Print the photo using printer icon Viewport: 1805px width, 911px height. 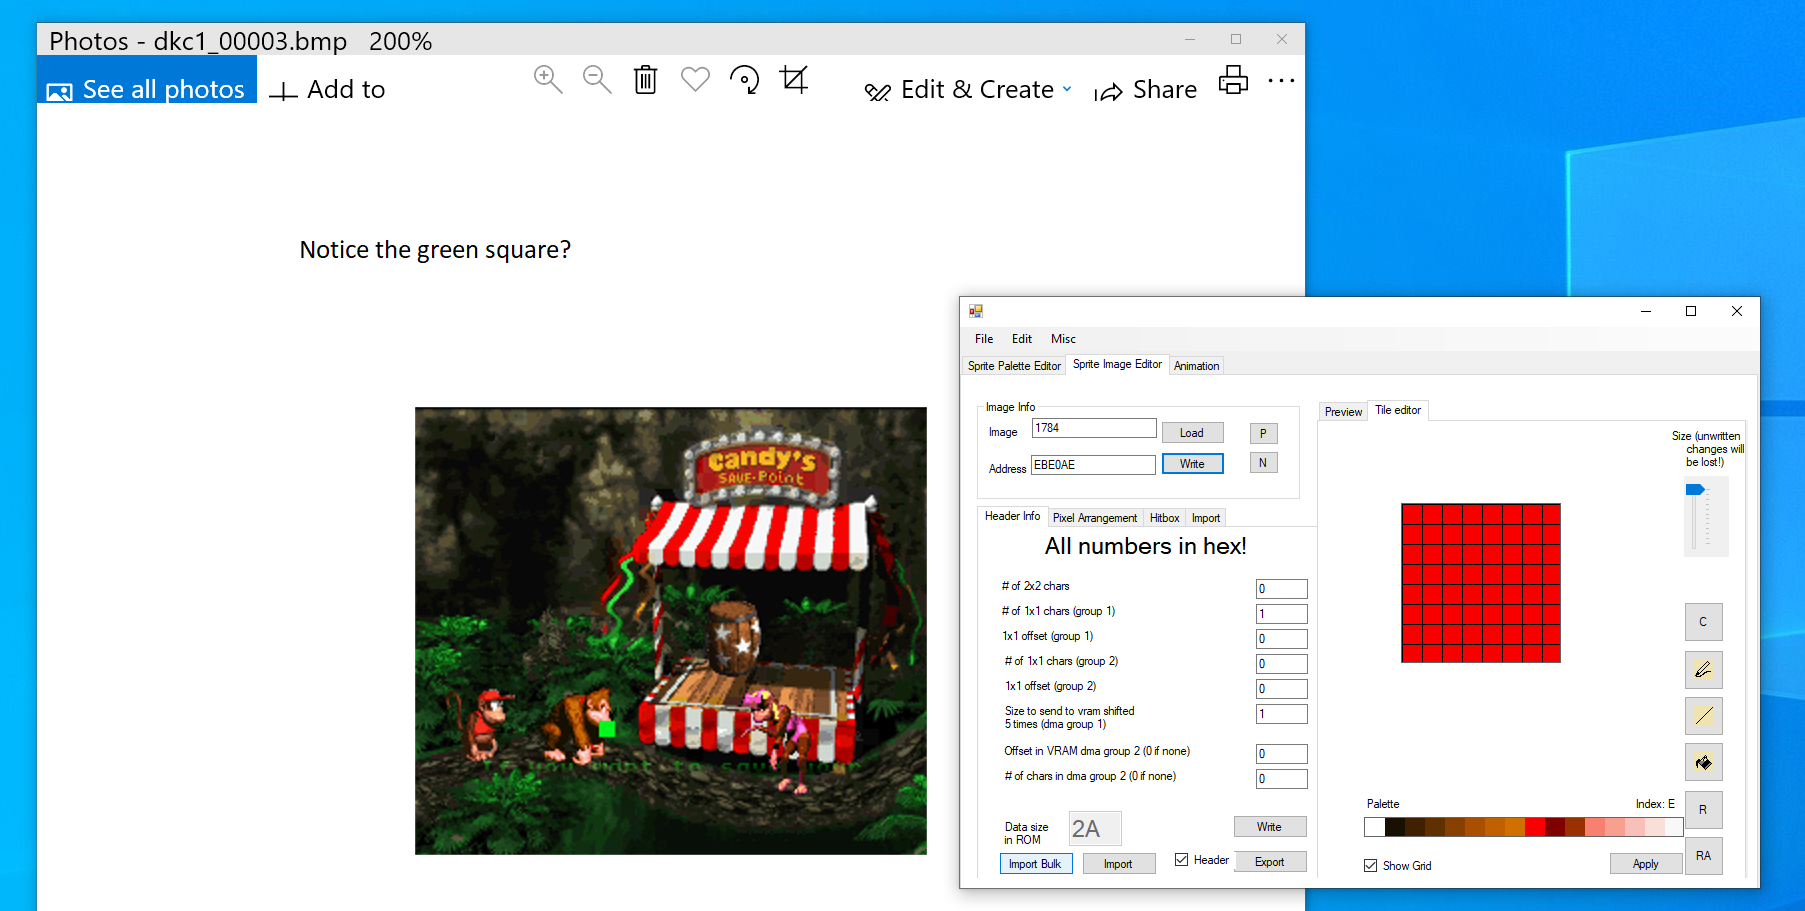1233,80
